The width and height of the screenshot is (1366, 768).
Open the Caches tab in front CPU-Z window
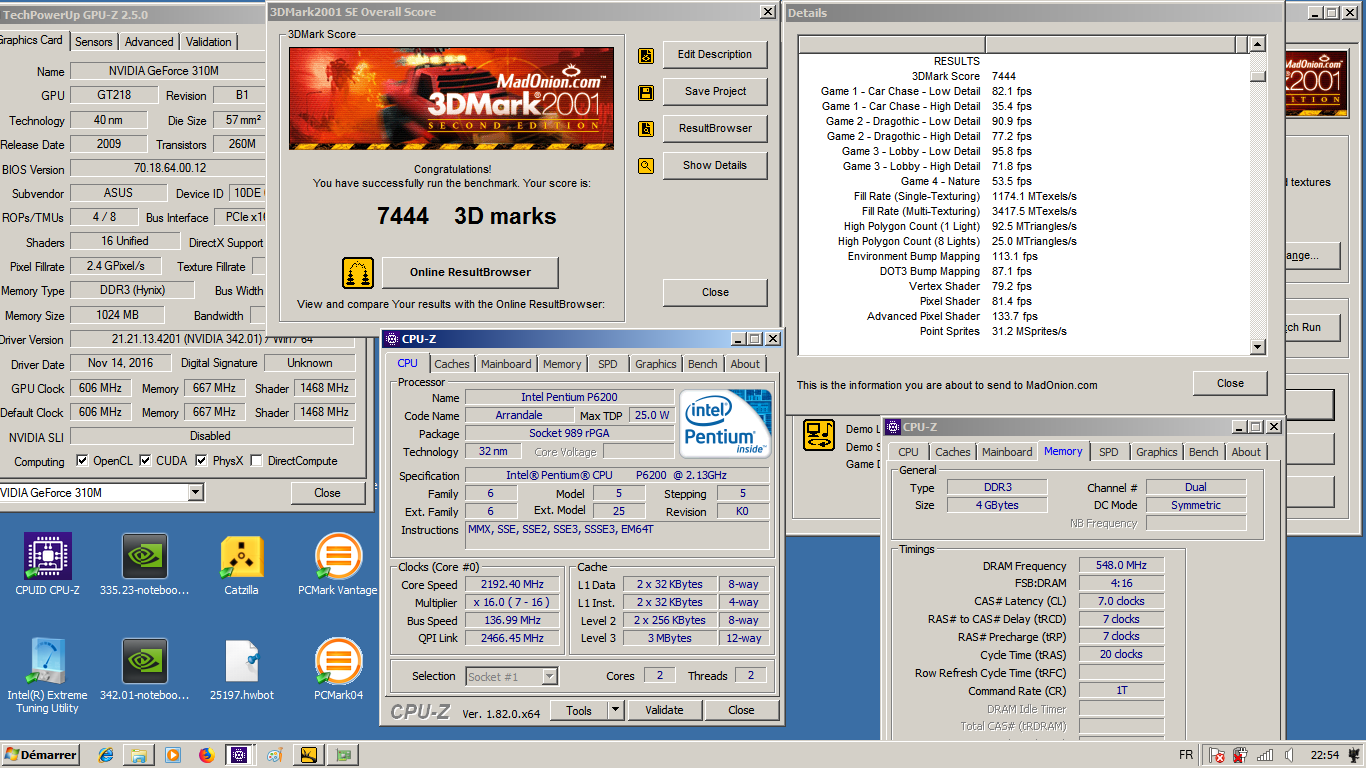click(x=452, y=364)
